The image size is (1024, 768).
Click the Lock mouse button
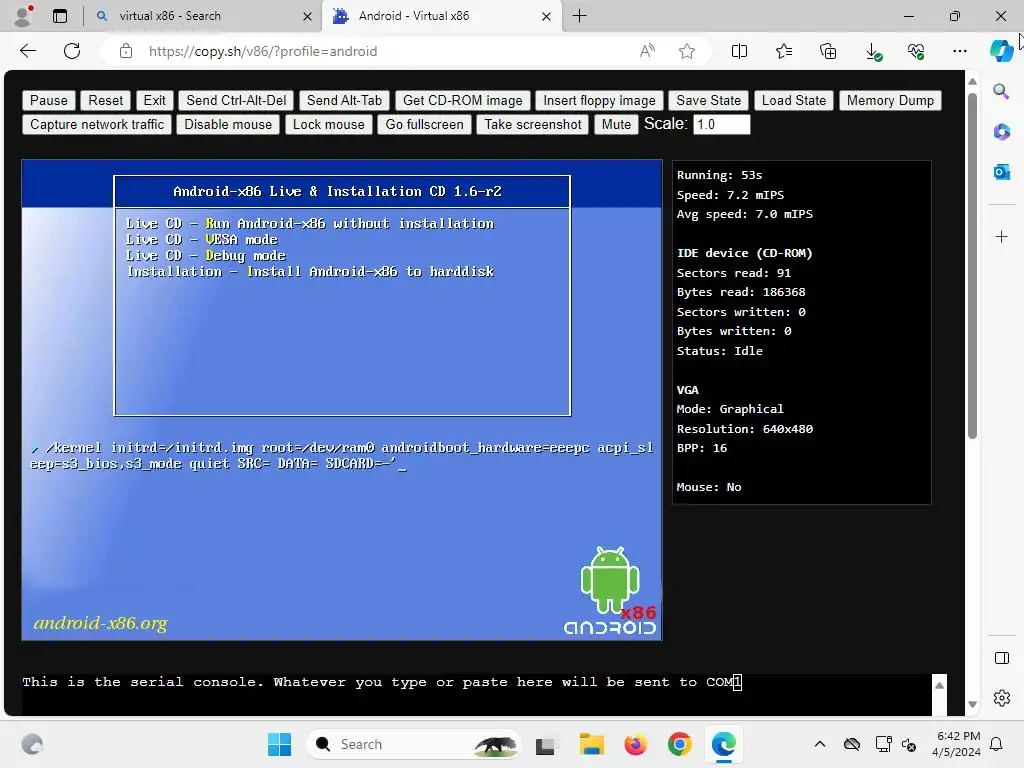328,124
